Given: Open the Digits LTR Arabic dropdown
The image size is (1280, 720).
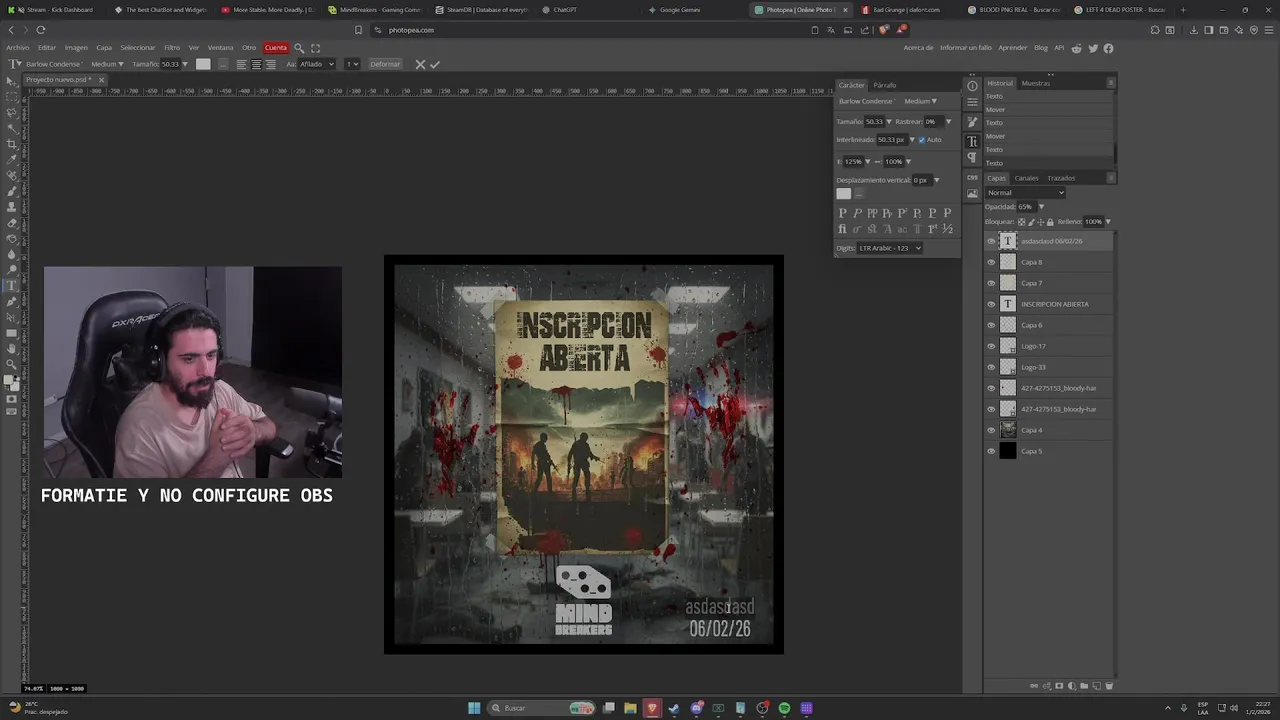Looking at the screenshot, I should [890, 248].
